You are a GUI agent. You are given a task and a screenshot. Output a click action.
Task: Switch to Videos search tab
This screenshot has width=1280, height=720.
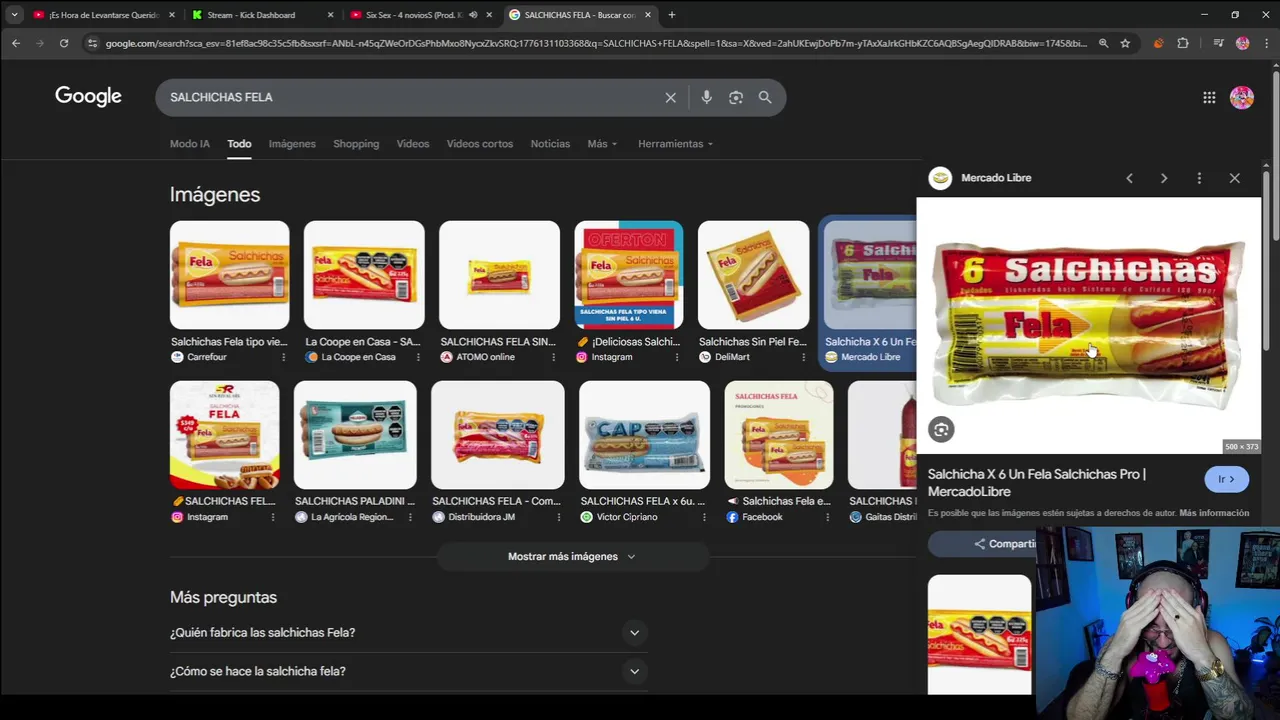[413, 144]
